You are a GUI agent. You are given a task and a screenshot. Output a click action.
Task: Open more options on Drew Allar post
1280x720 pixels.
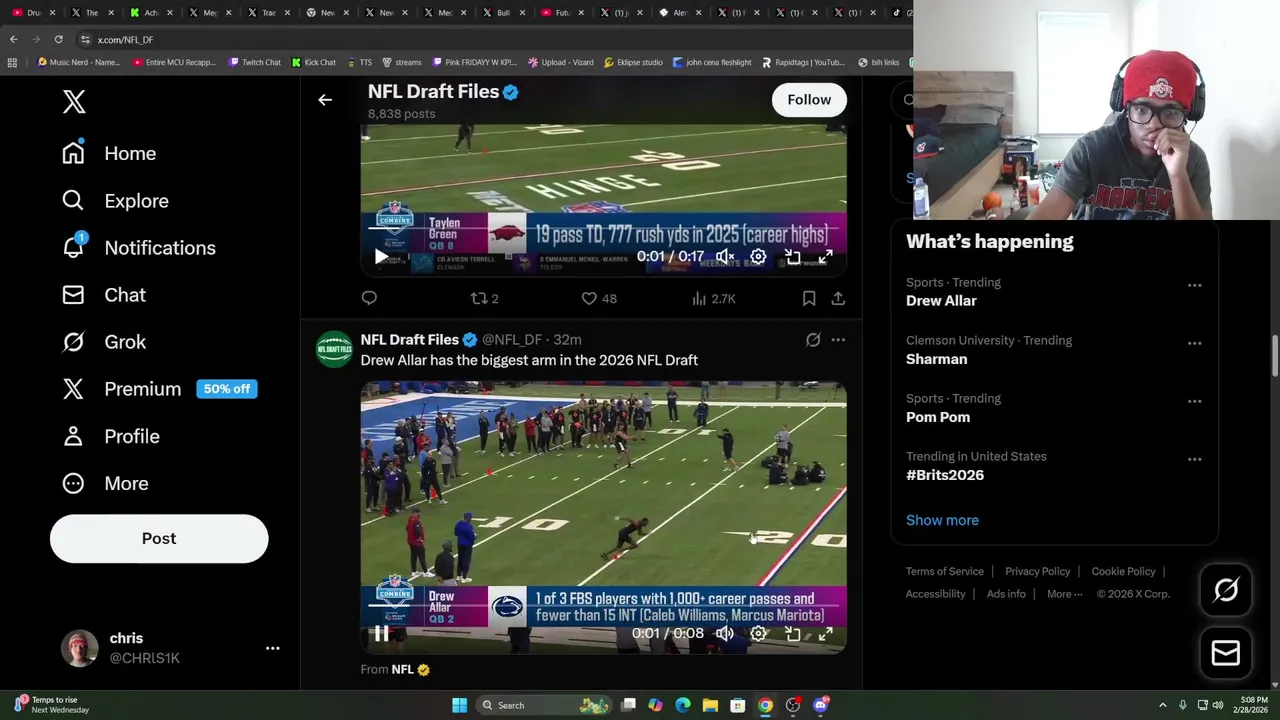coord(838,340)
